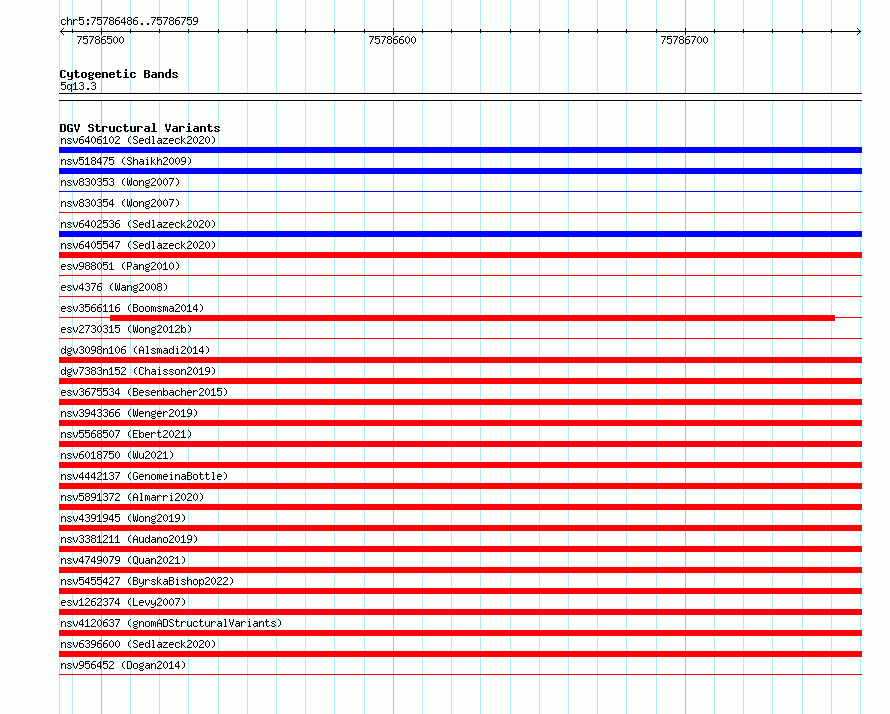Image resolution: width=890 pixels, height=714 pixels.
Task: Open the nsv830354 (Wong2007) variant entry
Action: pyautogui.click(x=120, y=203)
